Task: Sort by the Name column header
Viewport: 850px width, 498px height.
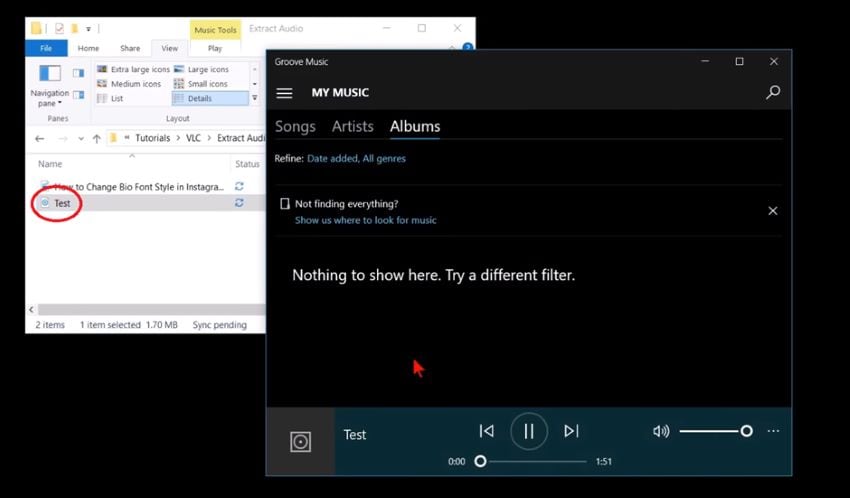Action: (x=50, y=164)
